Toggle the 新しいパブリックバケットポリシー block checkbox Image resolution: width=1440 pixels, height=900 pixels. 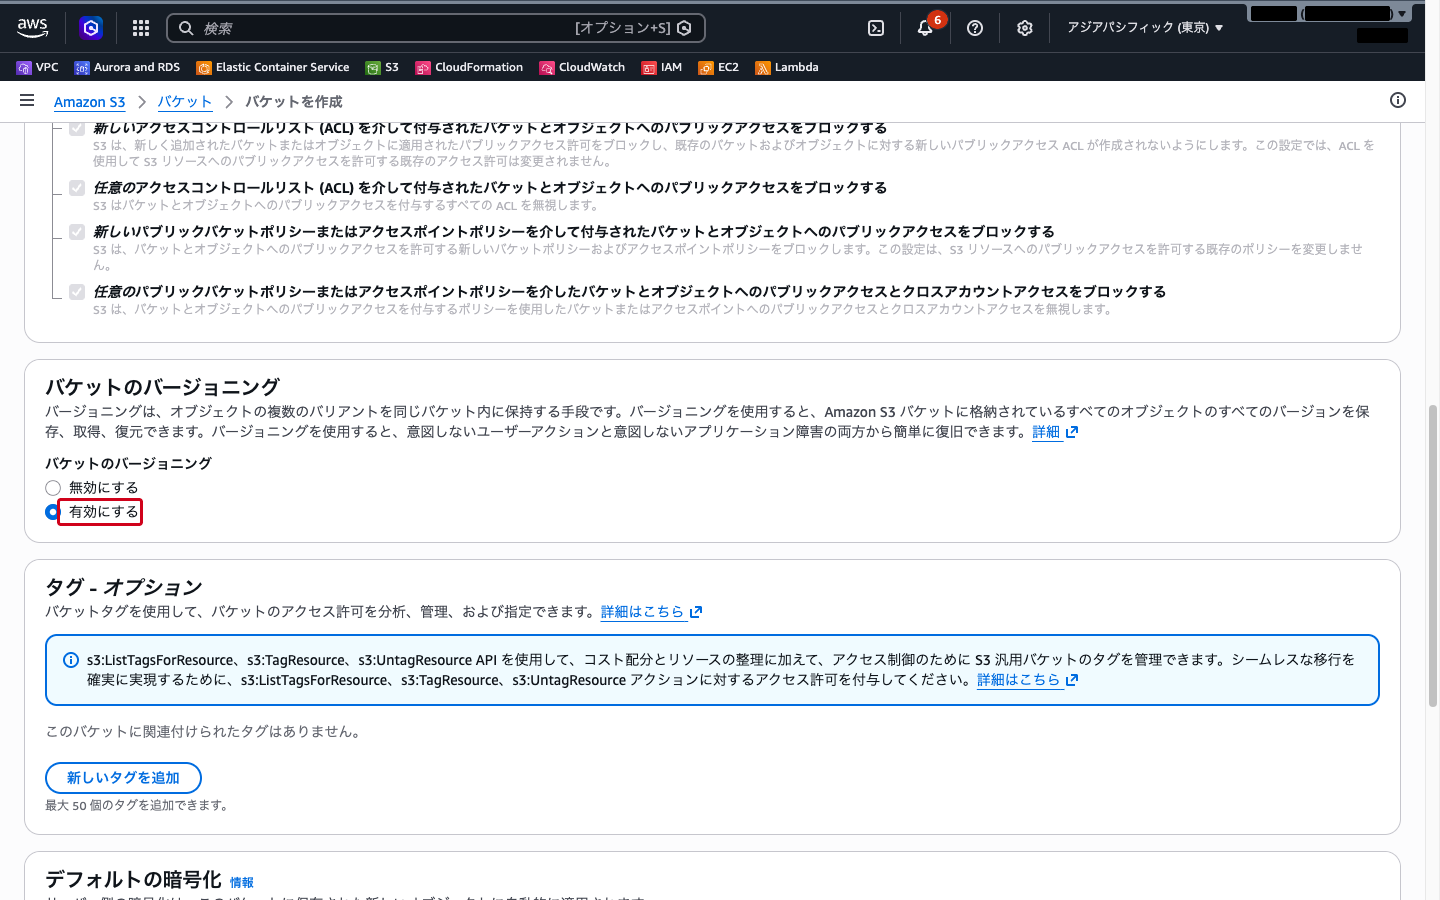click(x=77, y=232)
